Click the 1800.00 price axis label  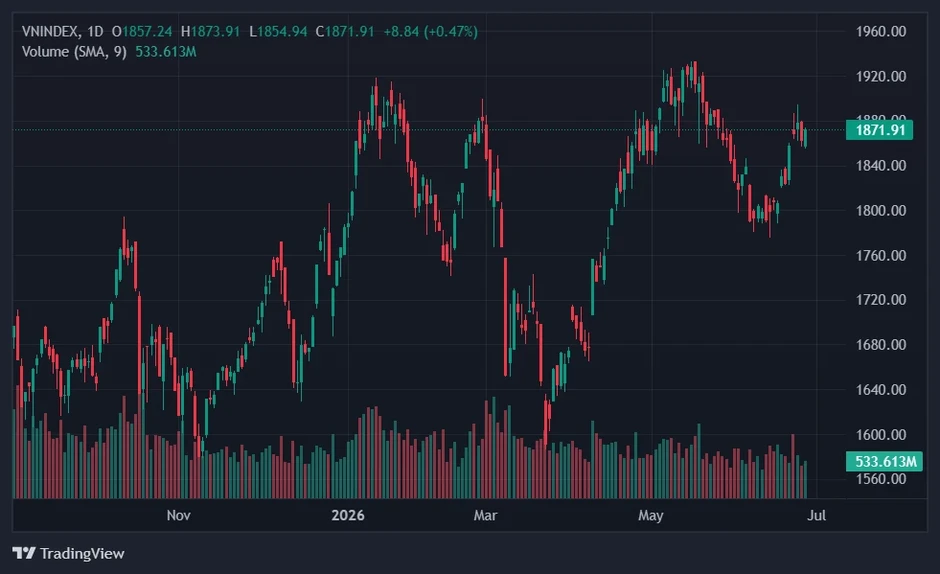[x=881, y=211]
